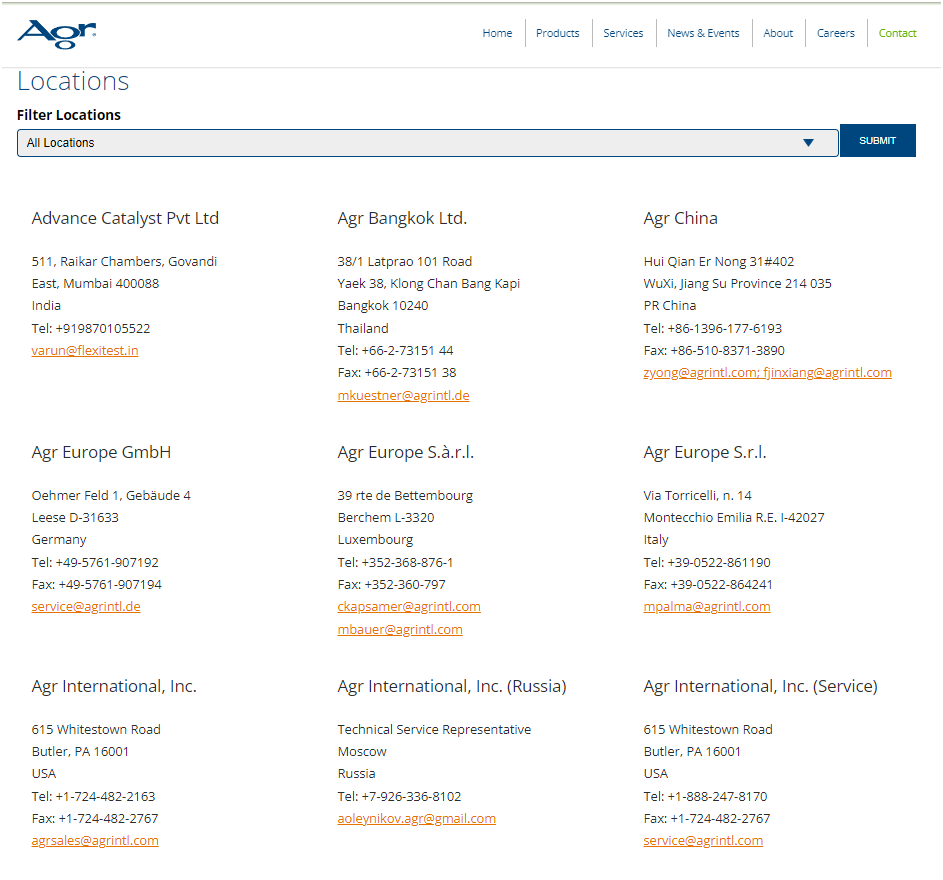Go to the Services menu
This screenshot has width=943, height=880.
click(x=623, y=33)
